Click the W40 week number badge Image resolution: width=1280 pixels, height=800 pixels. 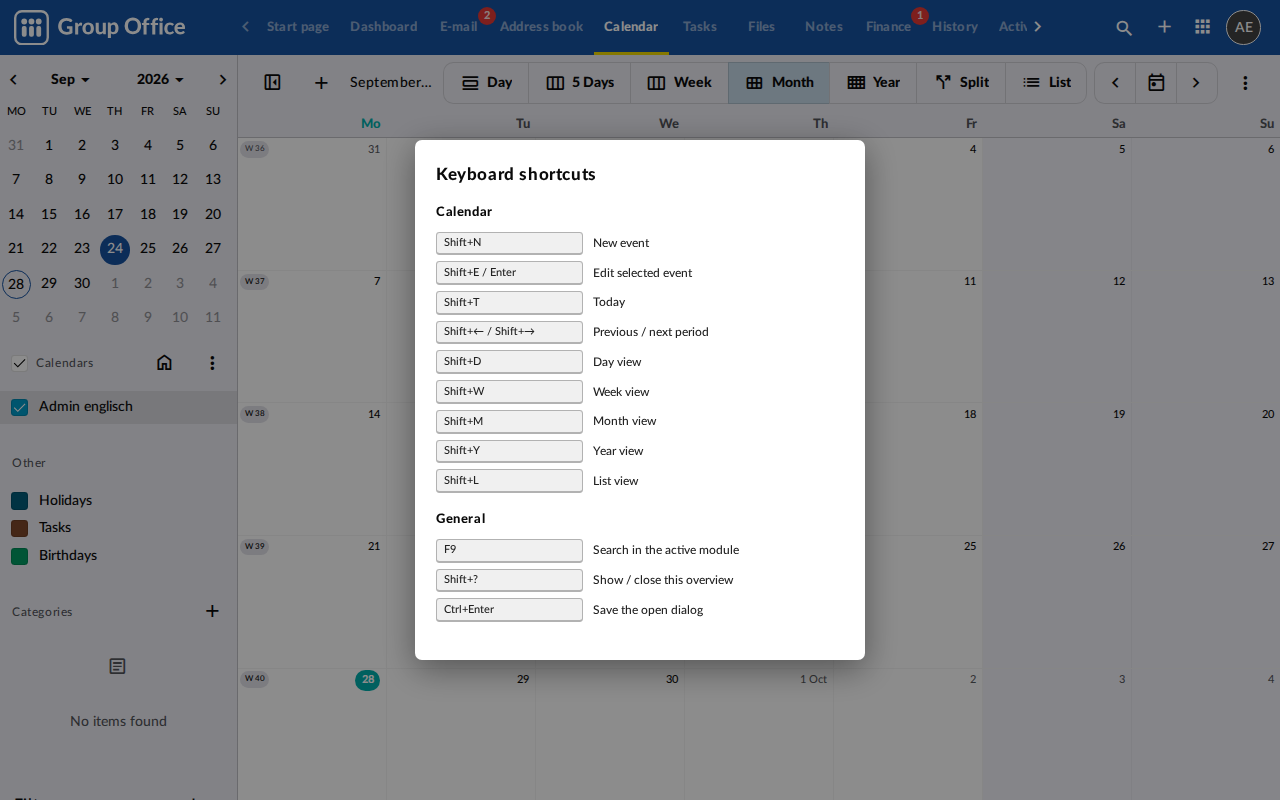click(254, 679)
